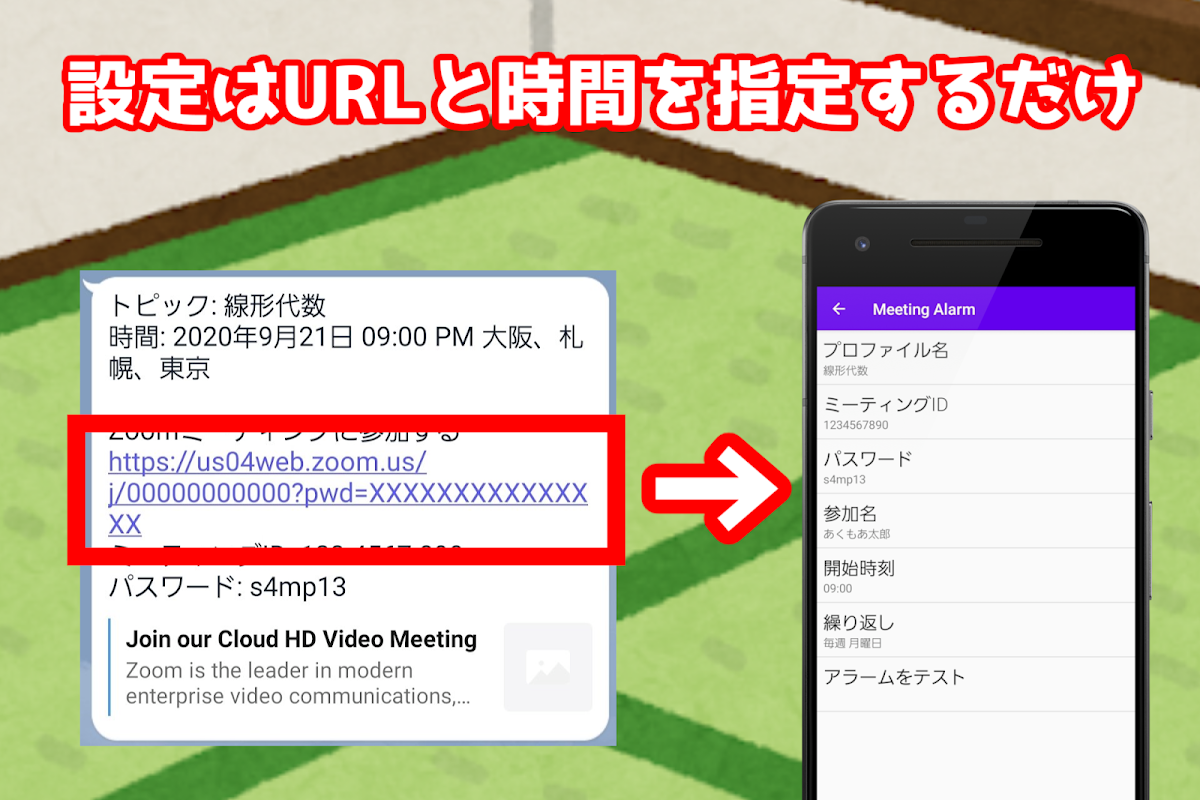Image resolution: width=1200 pixels, height=800 pixels.
Task: Click the トピック: 線形代数 text
Action: click(217, 305)
